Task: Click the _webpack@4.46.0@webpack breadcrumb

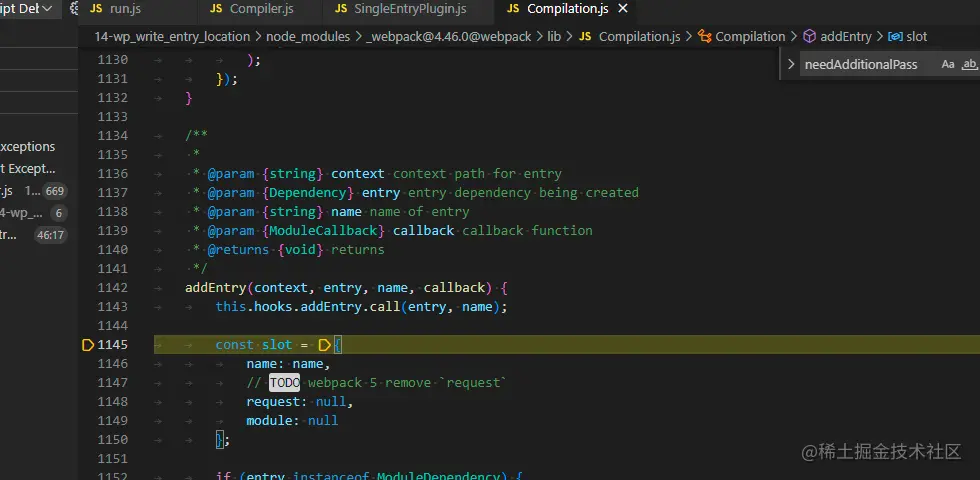Action: click(x=449, y=36)
